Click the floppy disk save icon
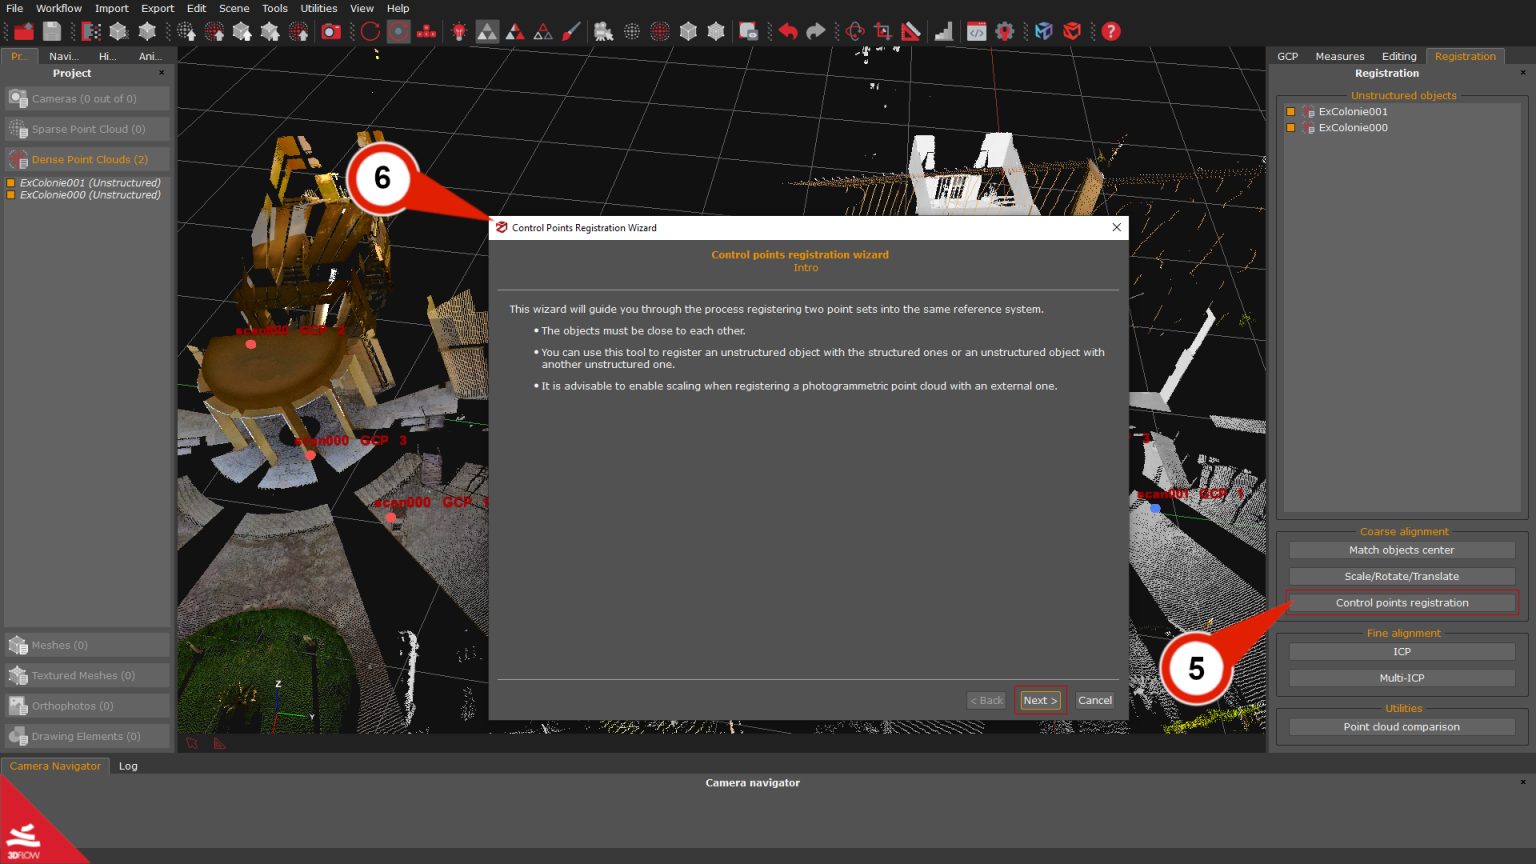This screenshot has height=864, width=1536. pyautogui.click(x=52, y=32)
